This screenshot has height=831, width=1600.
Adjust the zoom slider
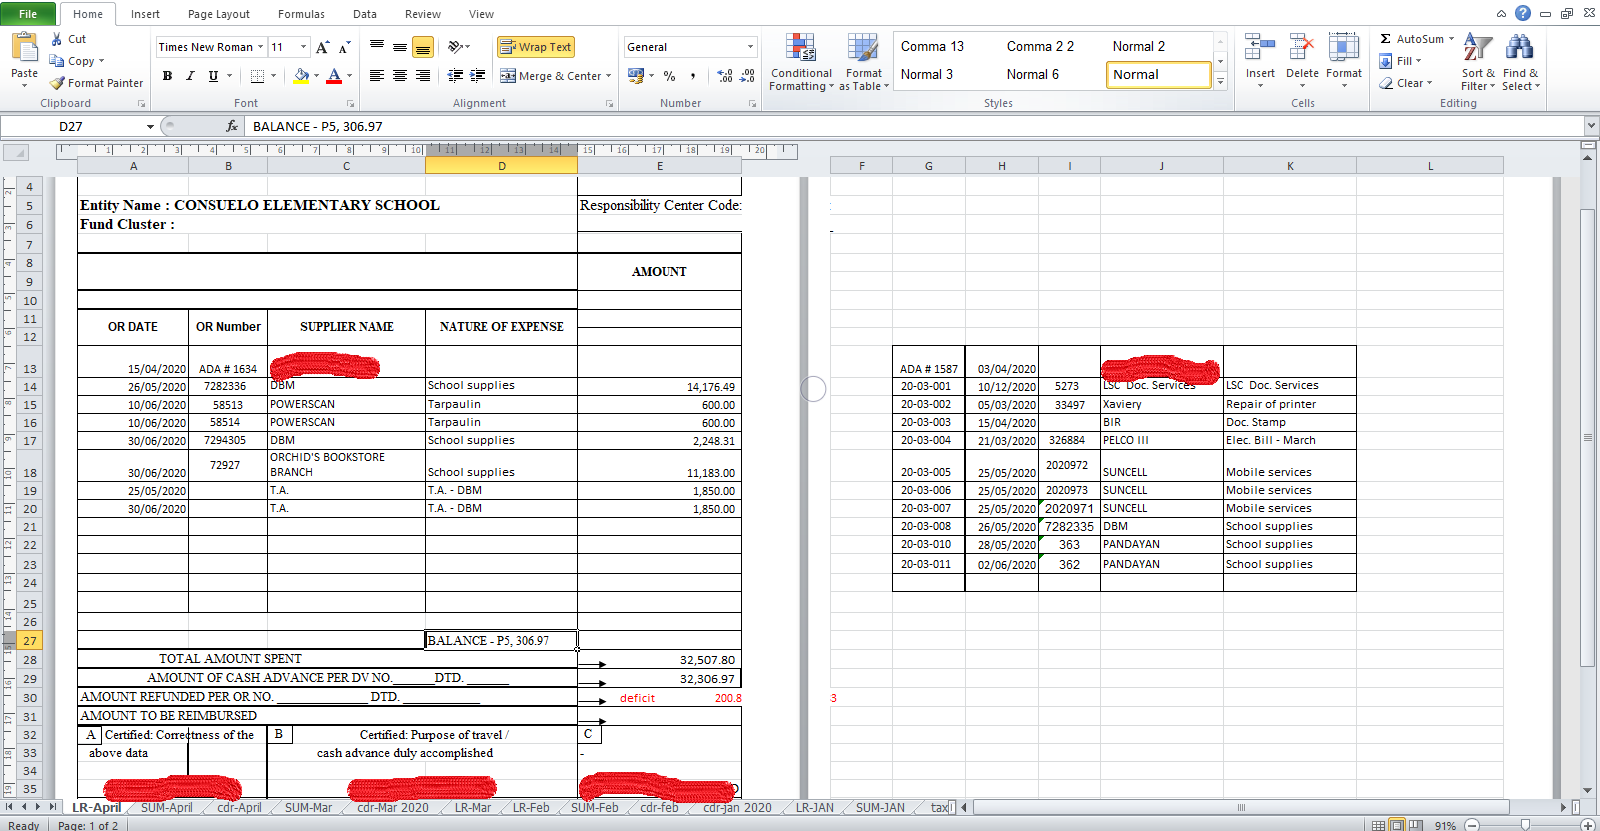coord(1525,825)
